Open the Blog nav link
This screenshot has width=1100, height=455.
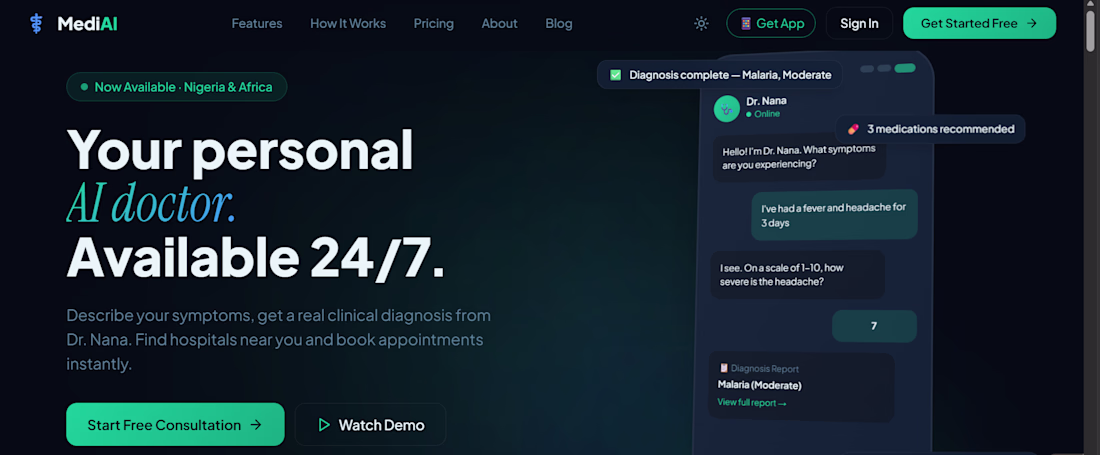pos(559,23)
